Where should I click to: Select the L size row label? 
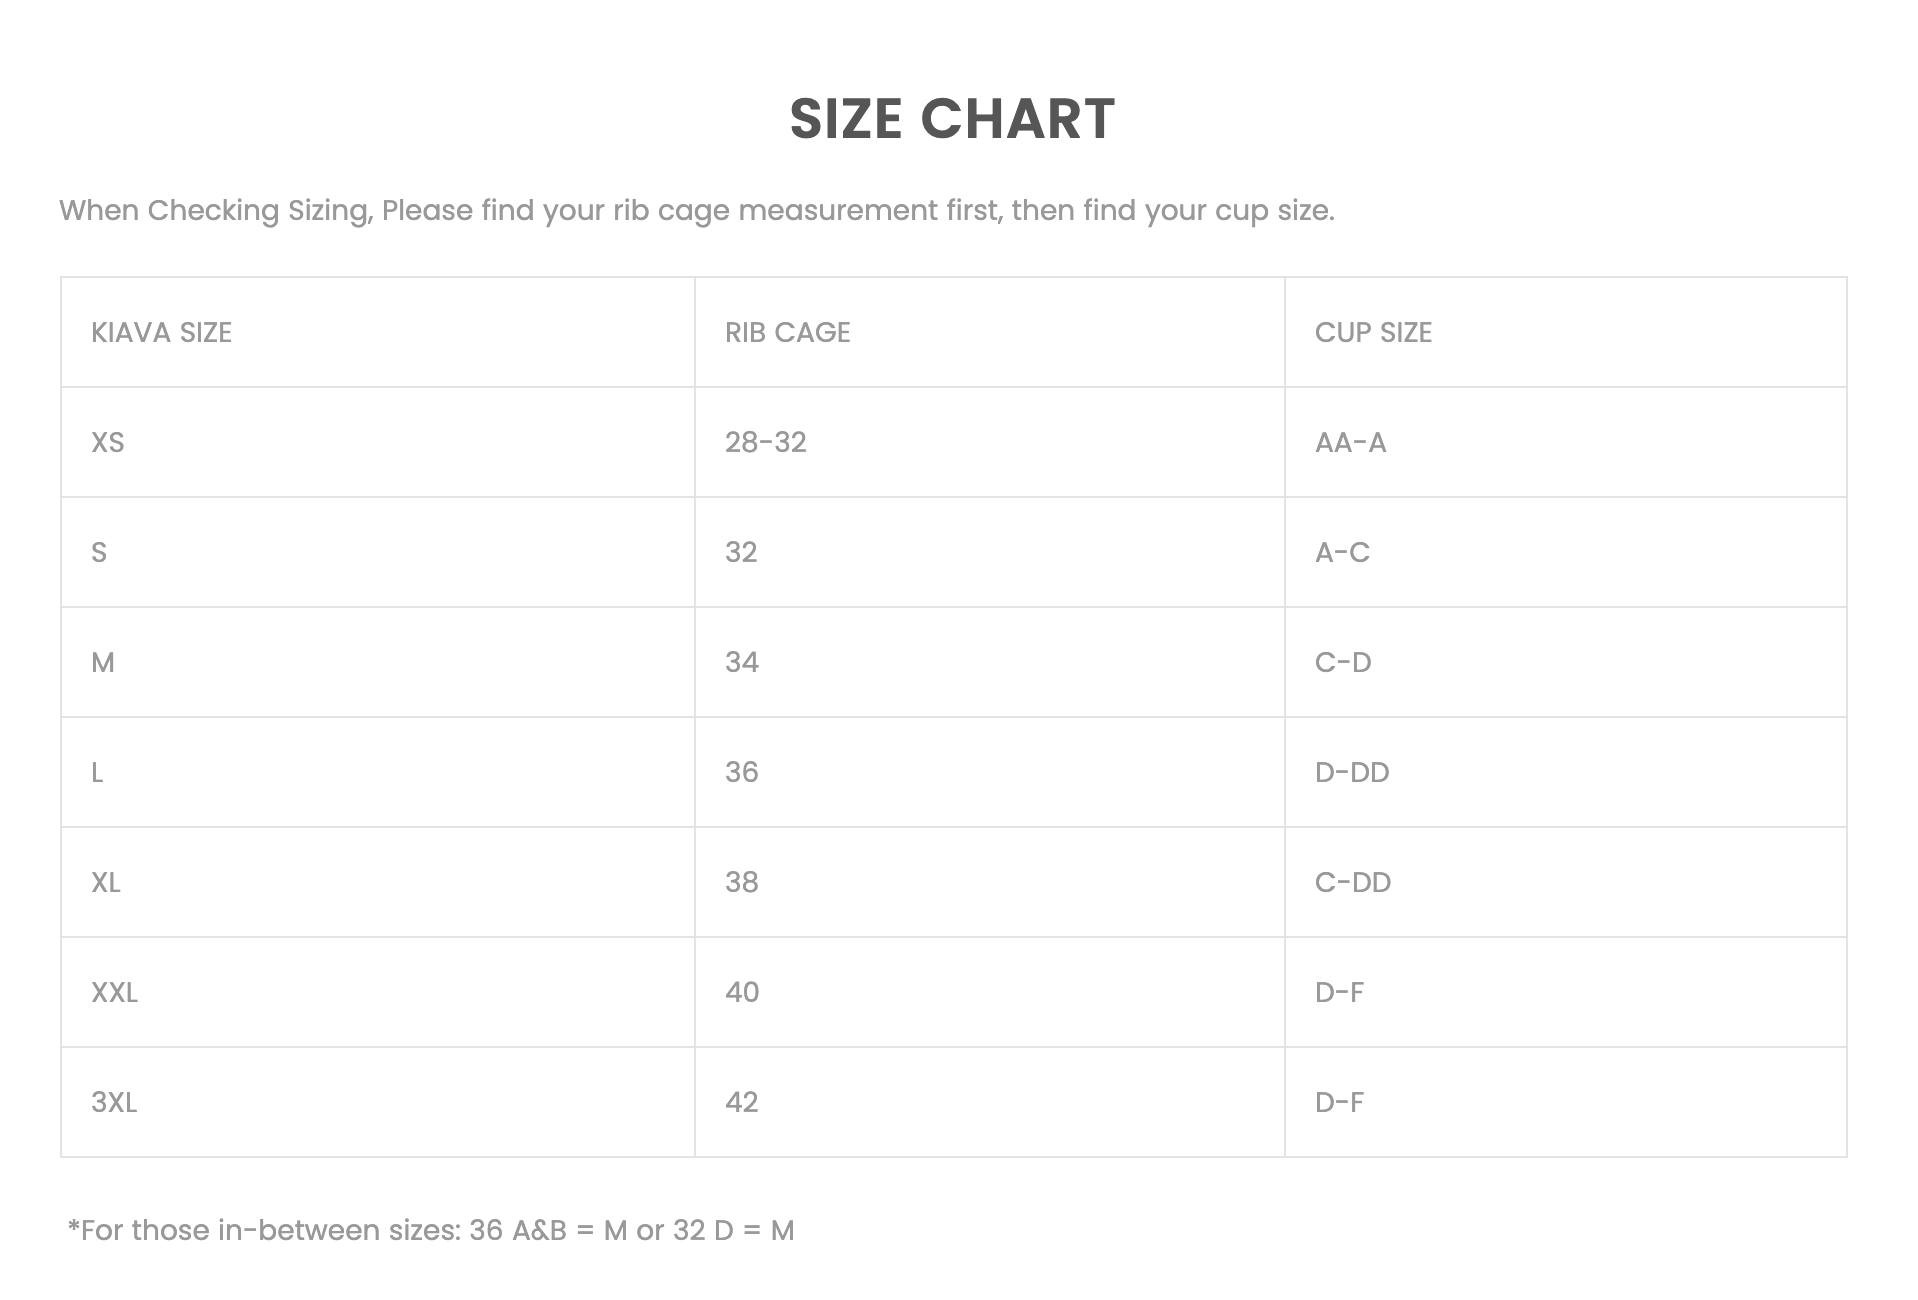click(x=97, y=772)
